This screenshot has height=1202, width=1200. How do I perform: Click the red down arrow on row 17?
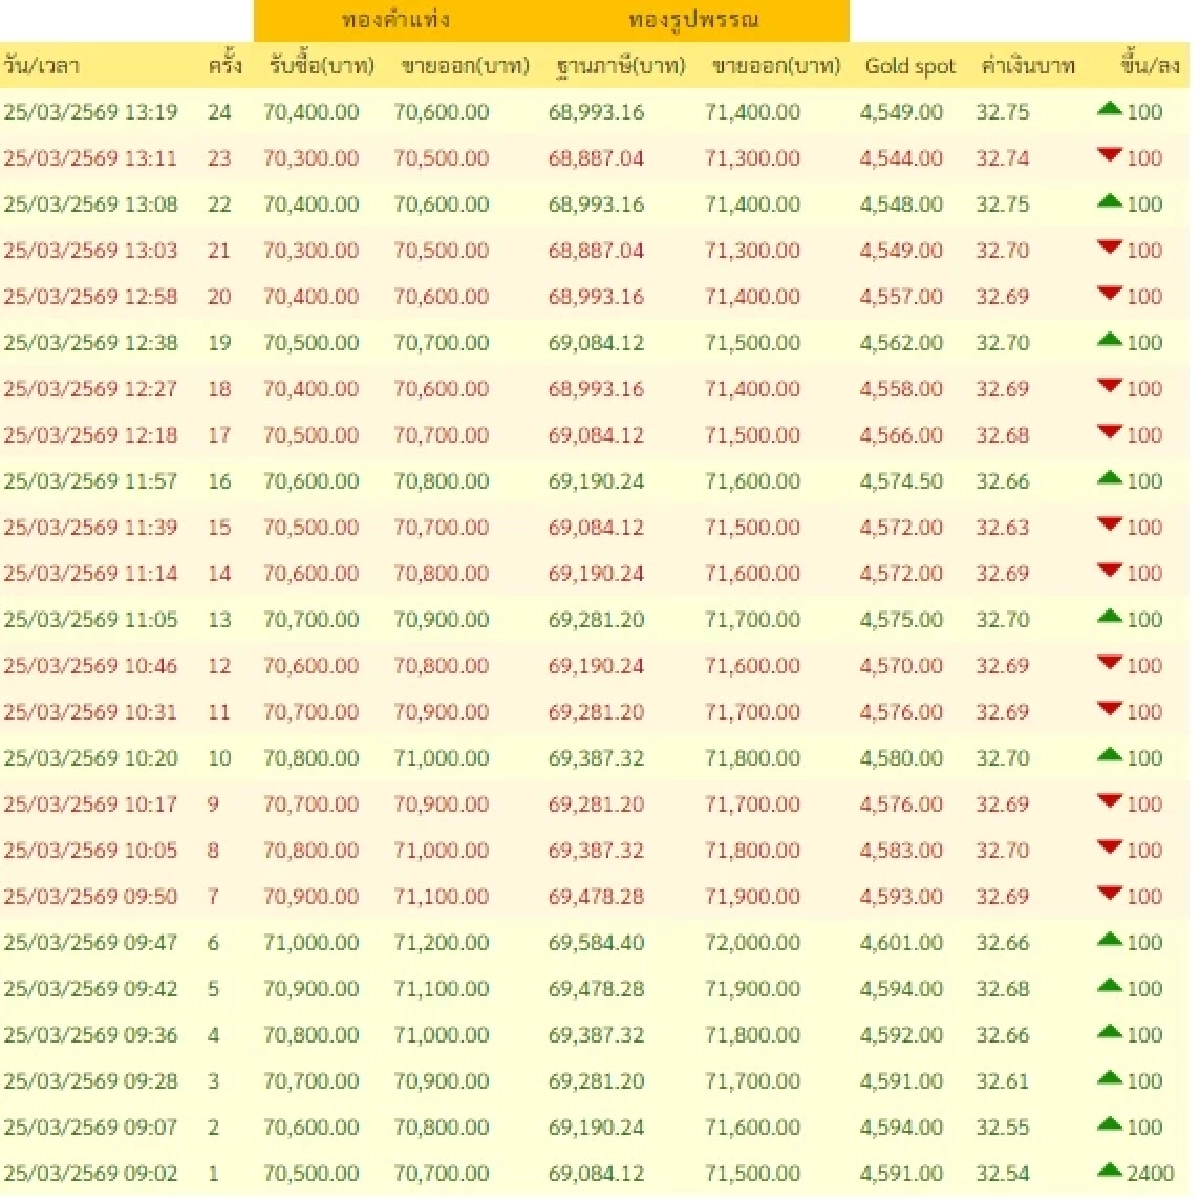coord(1108,432)
